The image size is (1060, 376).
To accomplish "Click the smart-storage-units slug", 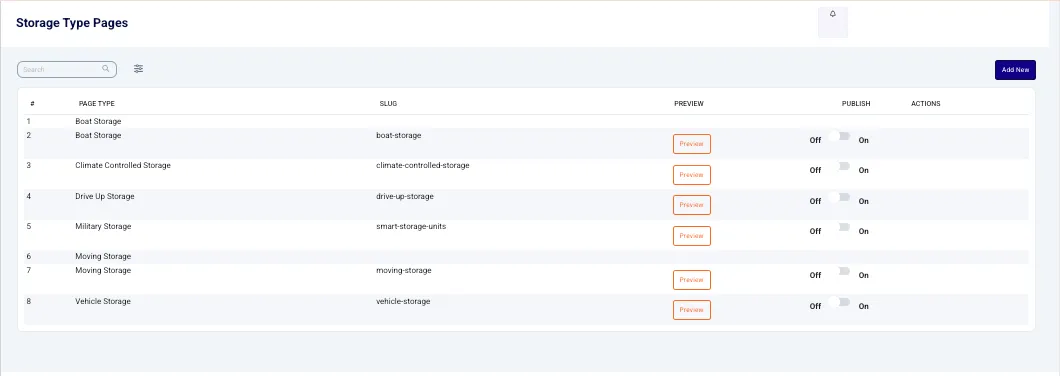I will (411, 226).
